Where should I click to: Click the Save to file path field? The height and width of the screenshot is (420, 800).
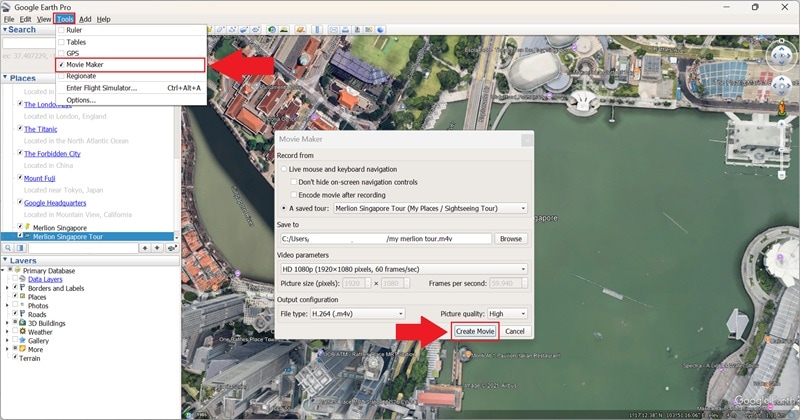click(386, 238)
